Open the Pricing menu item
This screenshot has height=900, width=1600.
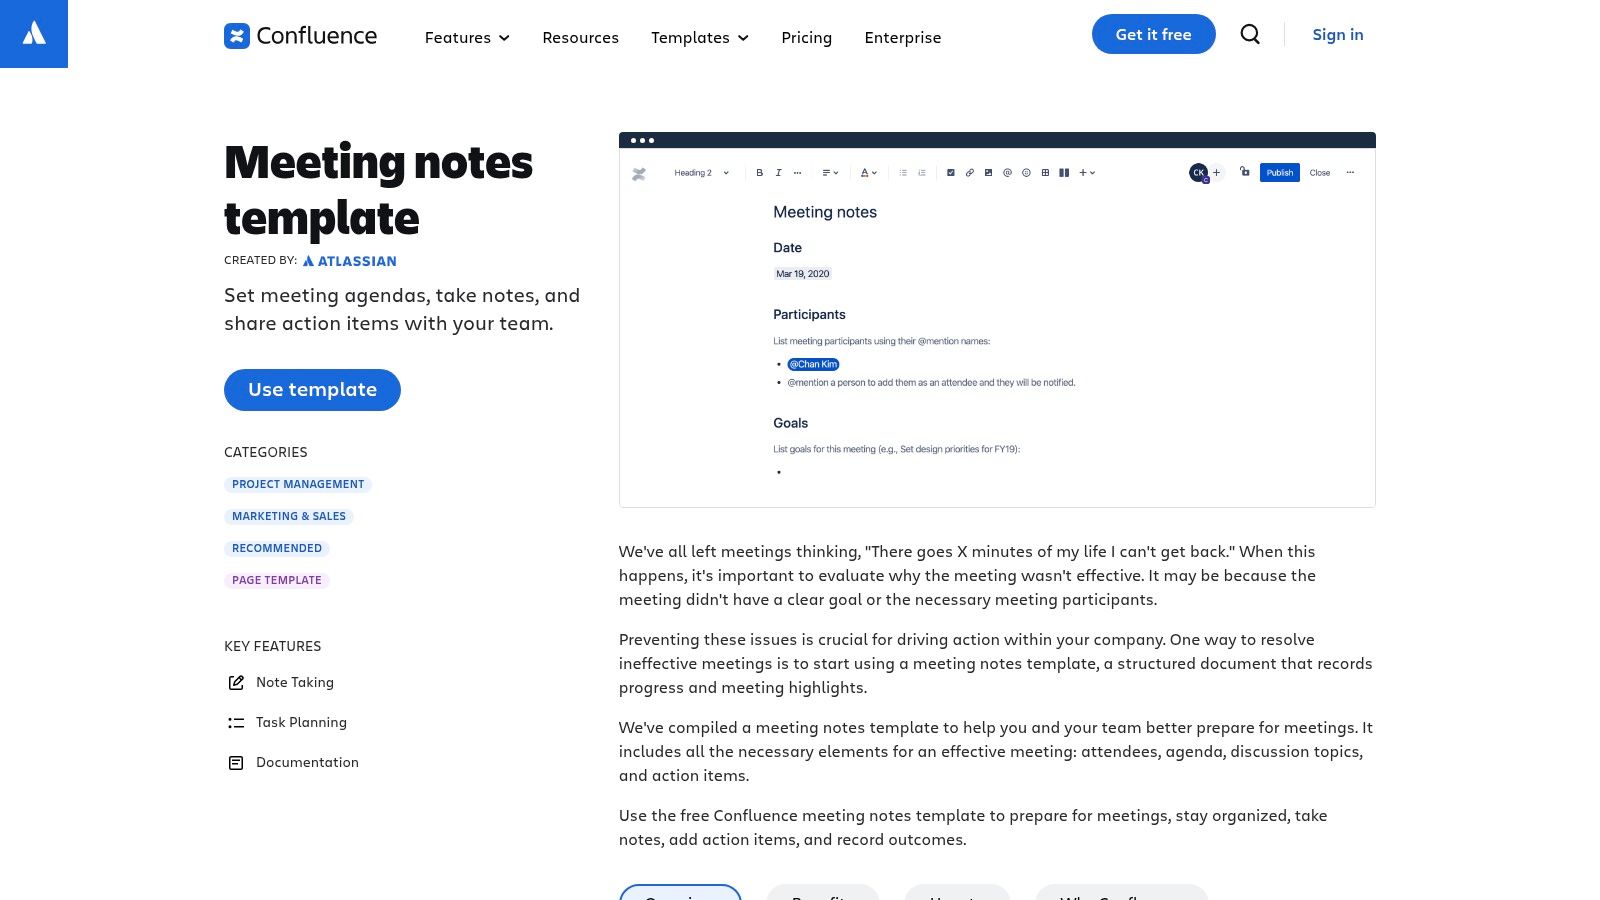pos(806,38)
